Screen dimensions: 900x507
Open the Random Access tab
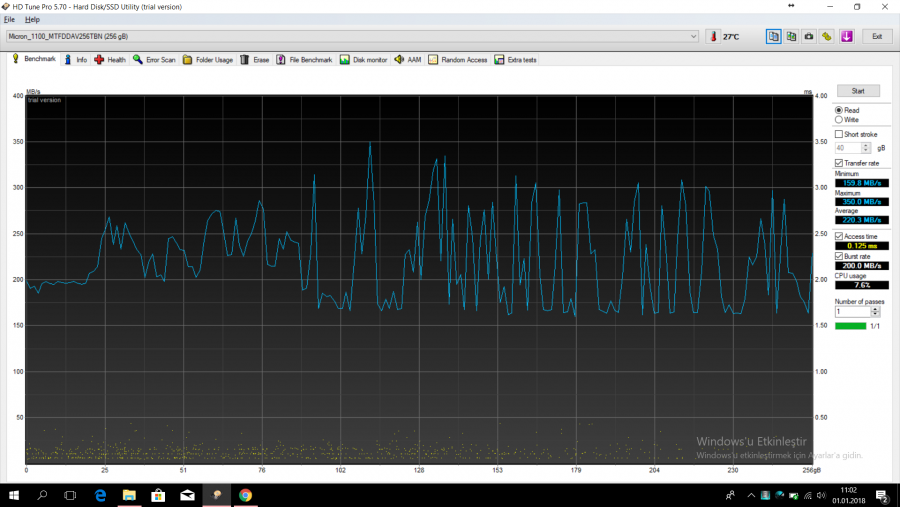tap(457, 60)
